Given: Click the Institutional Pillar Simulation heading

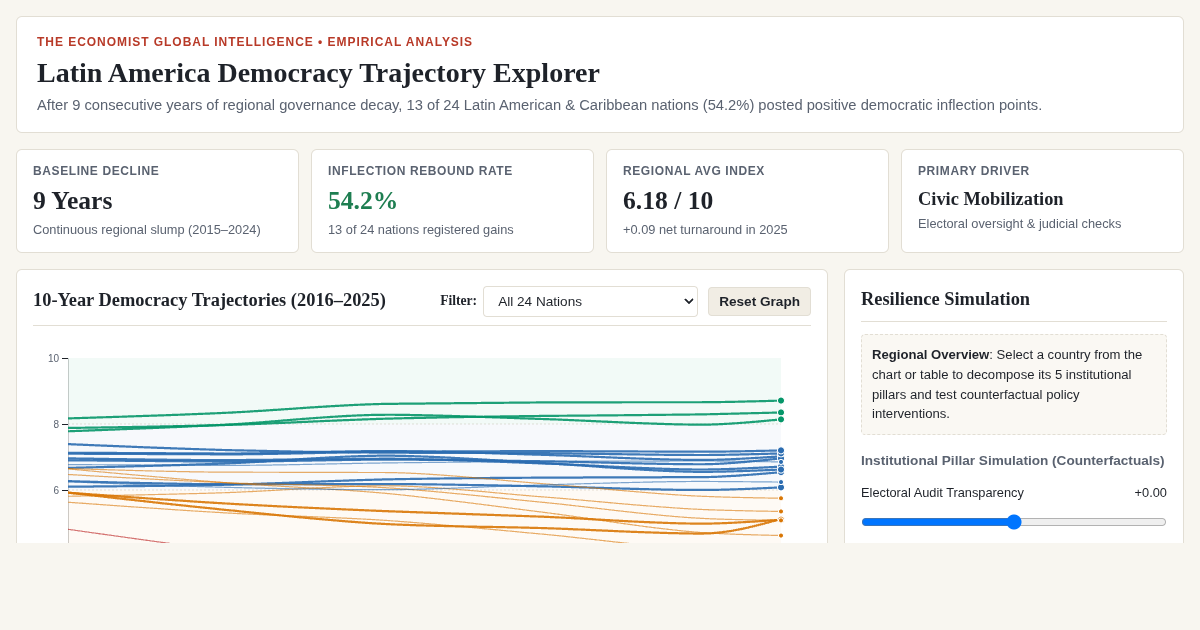Looking at the screenshot, I should (x=1013, y=461).
